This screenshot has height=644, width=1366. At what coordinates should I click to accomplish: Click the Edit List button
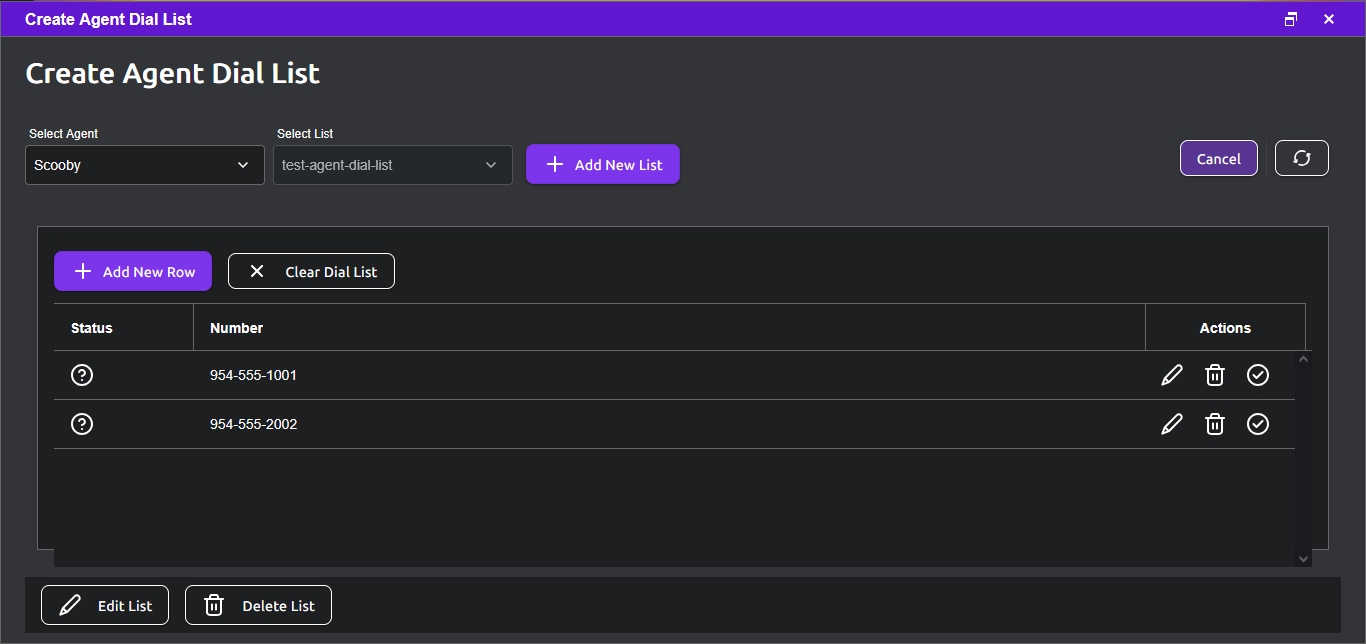[105, 605]
